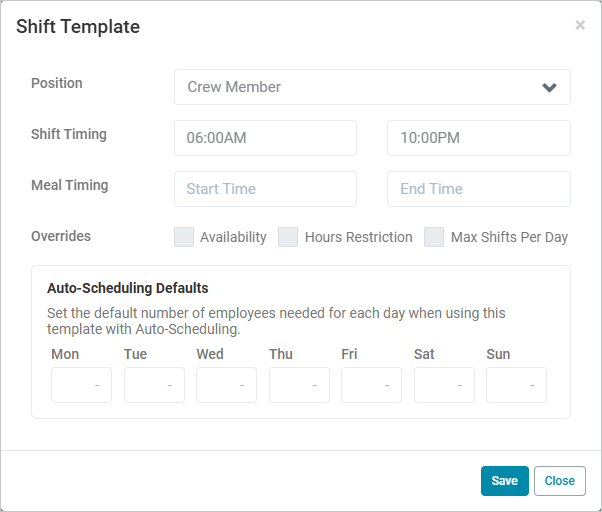This screenshot has width=602, height=512.
Task: Click the shift start time 06:00AM field
Action: pos(265,138)
